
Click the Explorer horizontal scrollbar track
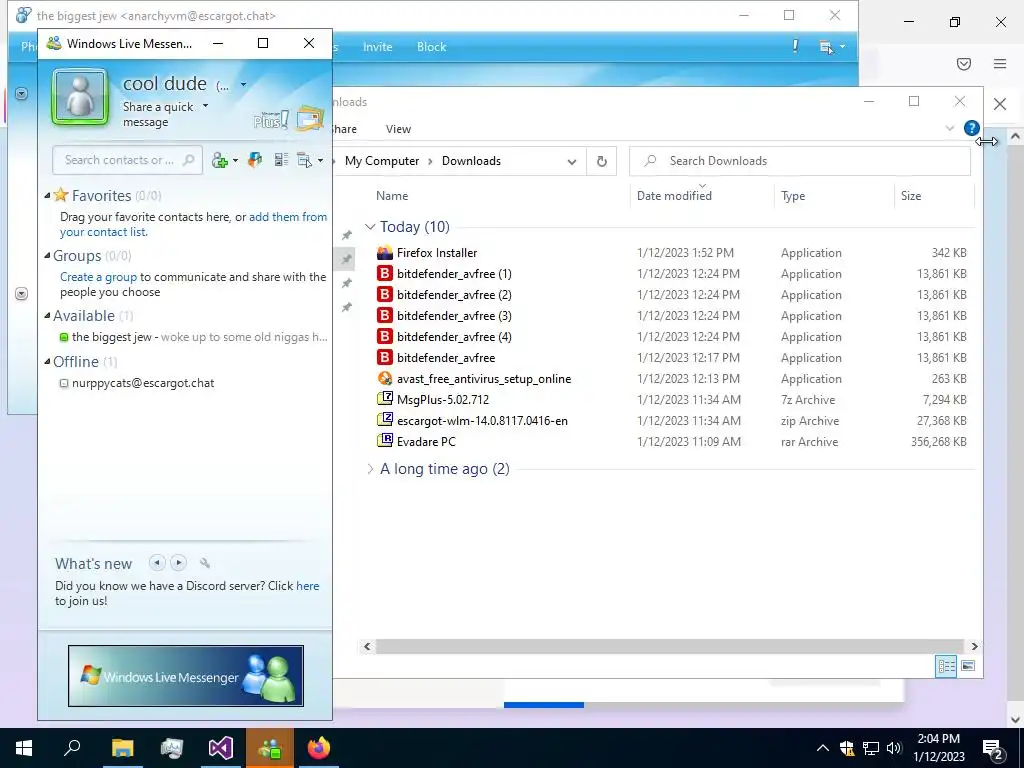[x=669, y=646]
